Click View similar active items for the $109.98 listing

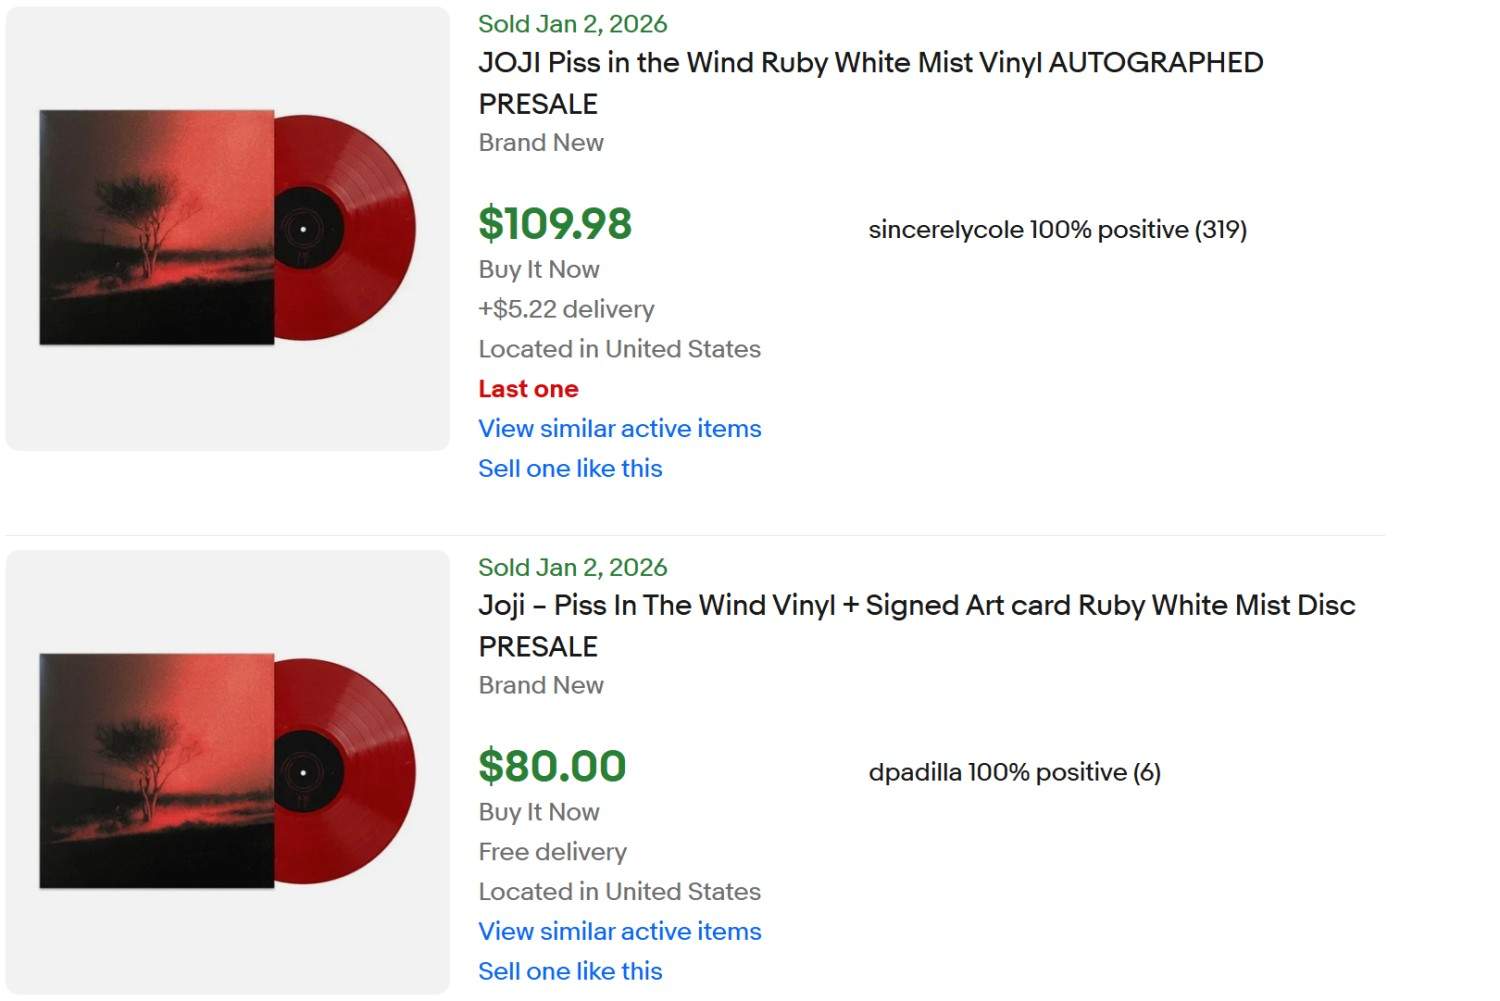pyautogui.click(x=619, y=428)
